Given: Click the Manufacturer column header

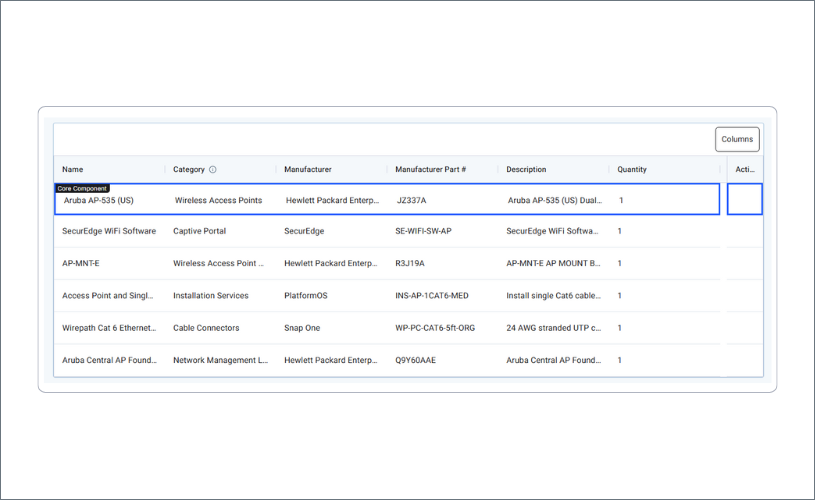Looking at the screenshot, I should (308, 169).
